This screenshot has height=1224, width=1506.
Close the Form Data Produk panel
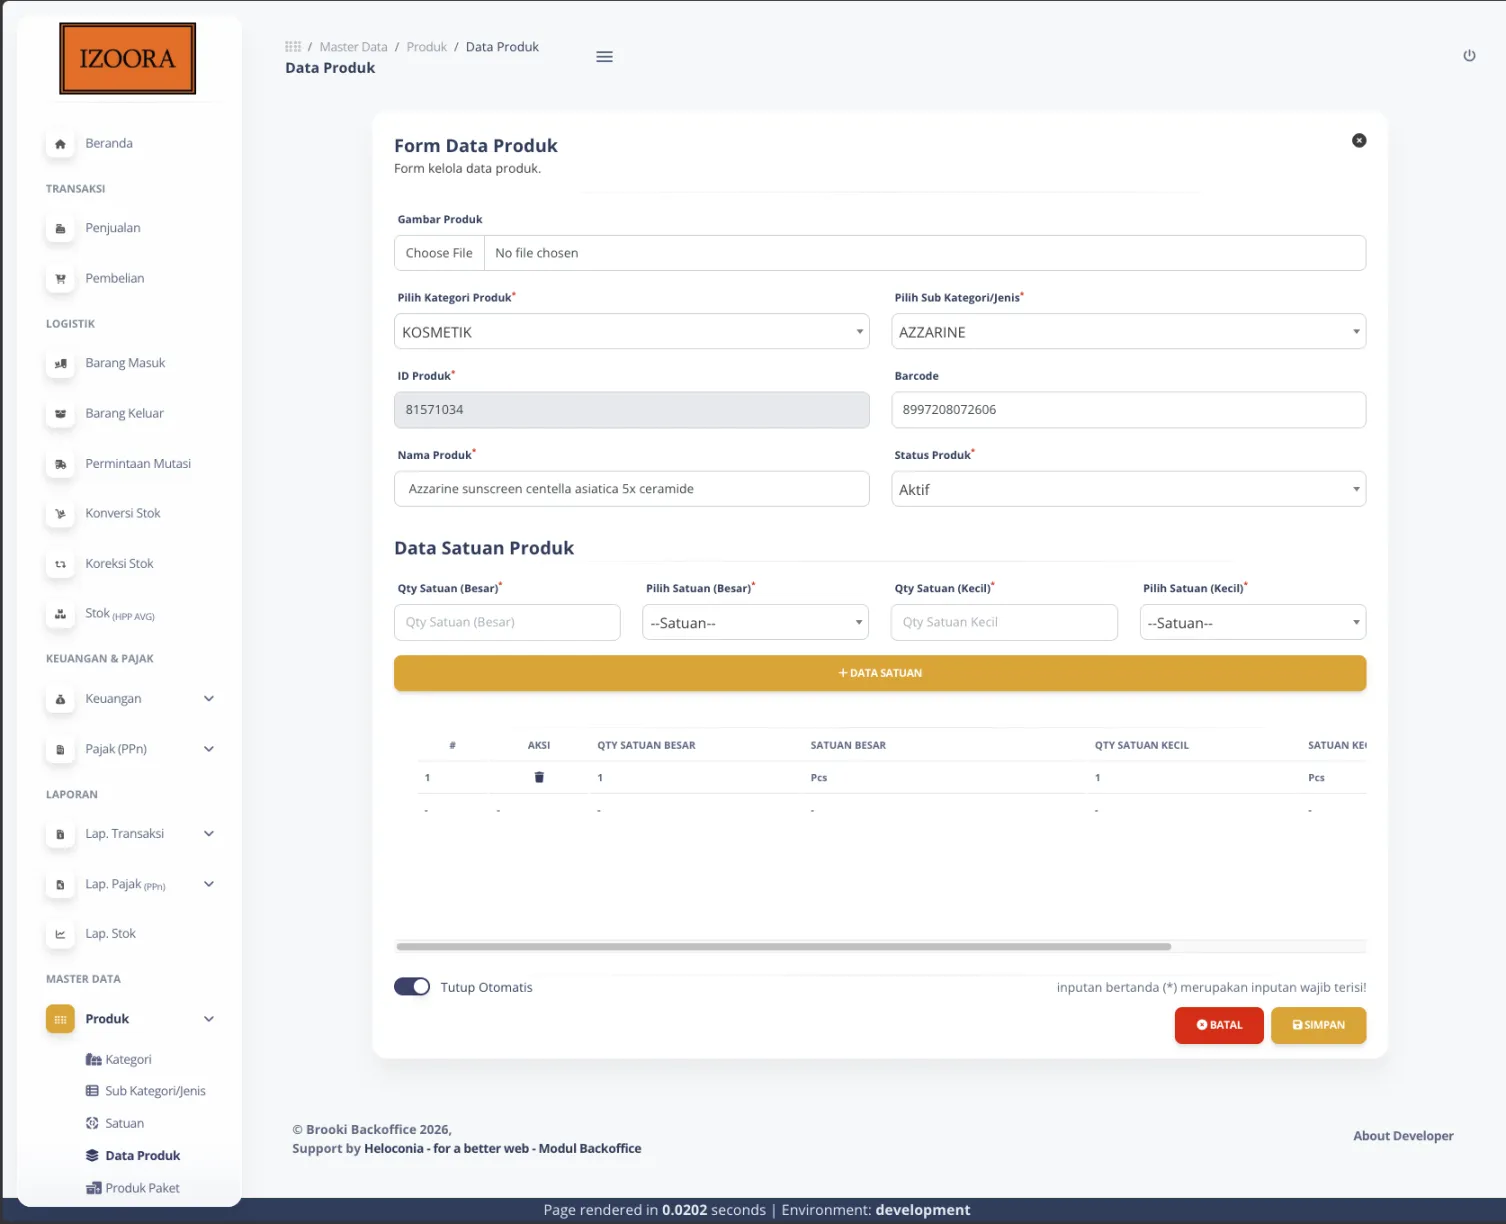(1359, 141)
